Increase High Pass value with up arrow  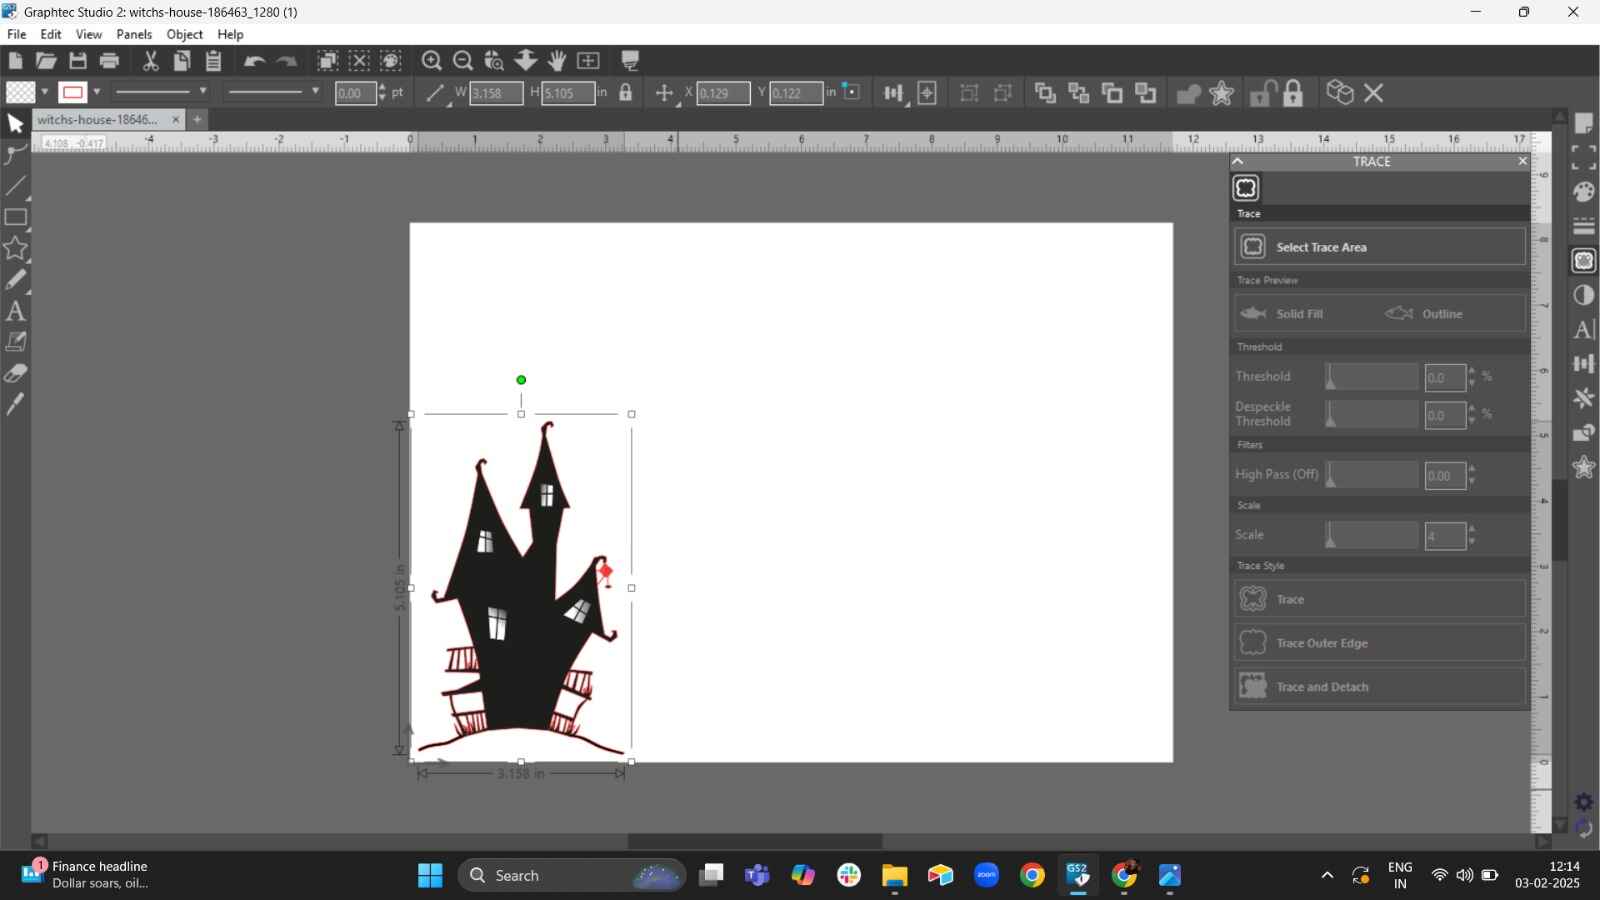[x=1472, y=469]
